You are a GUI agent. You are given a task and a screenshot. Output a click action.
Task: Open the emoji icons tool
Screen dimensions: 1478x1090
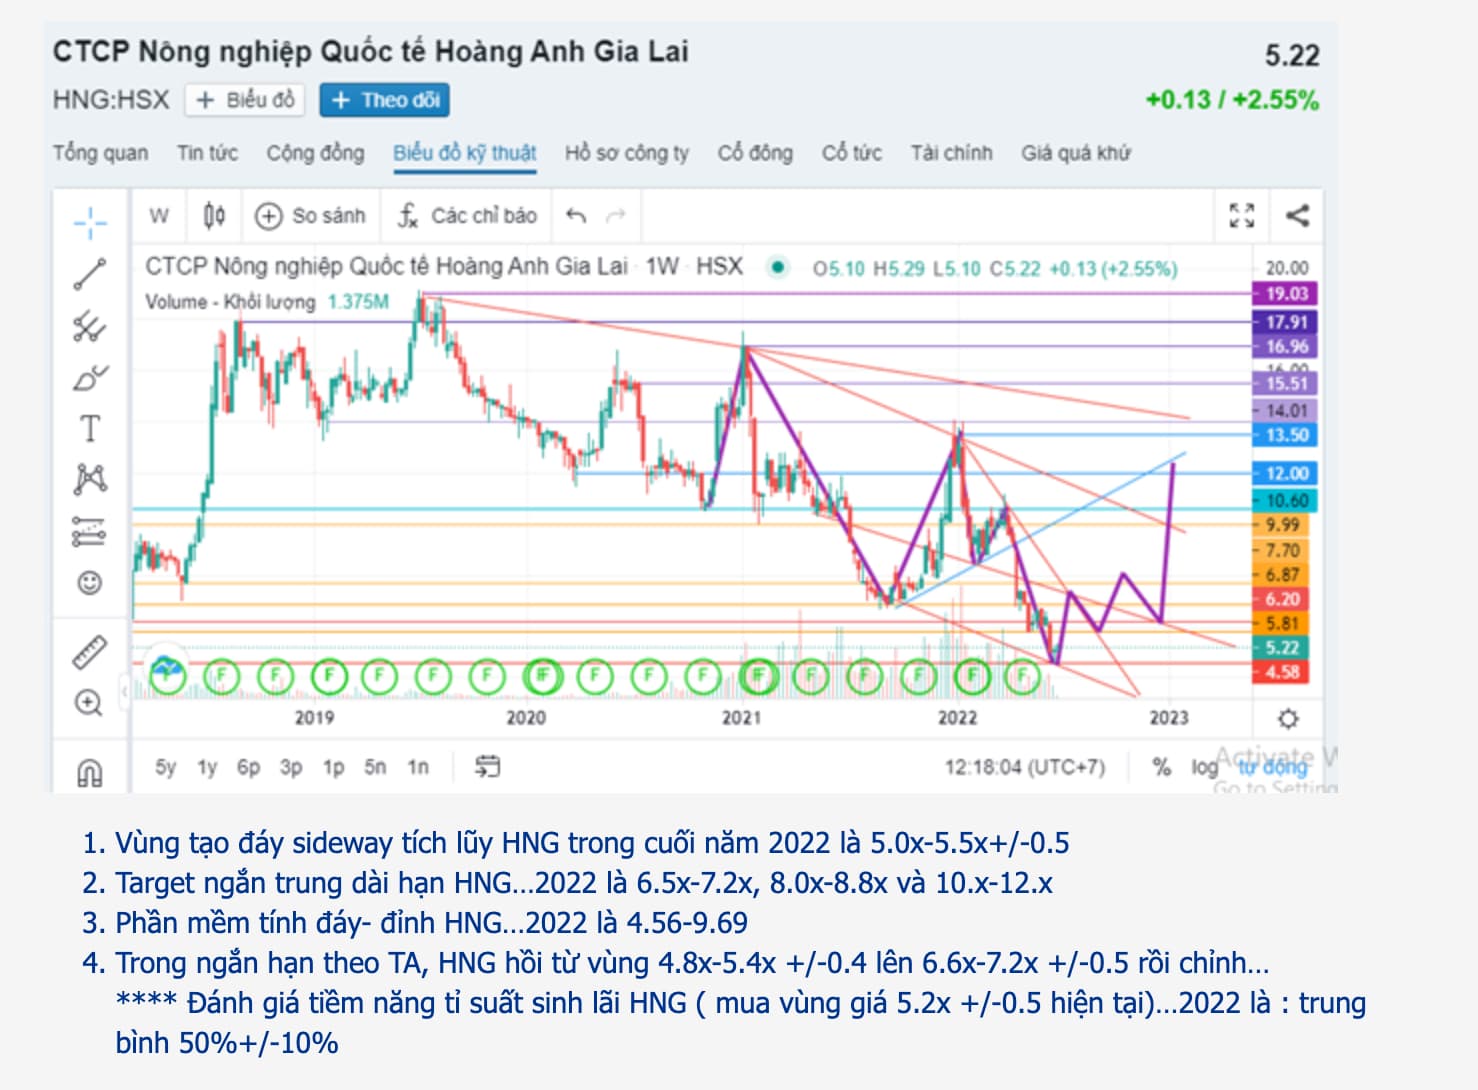point(90,583)
